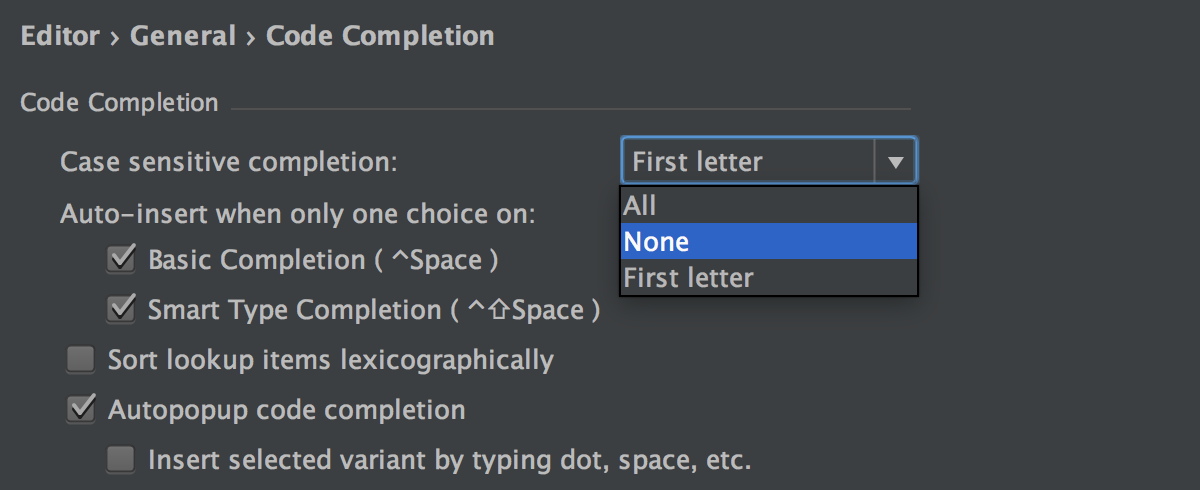This screenshot has height=490, width=1200.
Task: Toggle the Smart Type Completion checkbox
Action: pos(121,310)
